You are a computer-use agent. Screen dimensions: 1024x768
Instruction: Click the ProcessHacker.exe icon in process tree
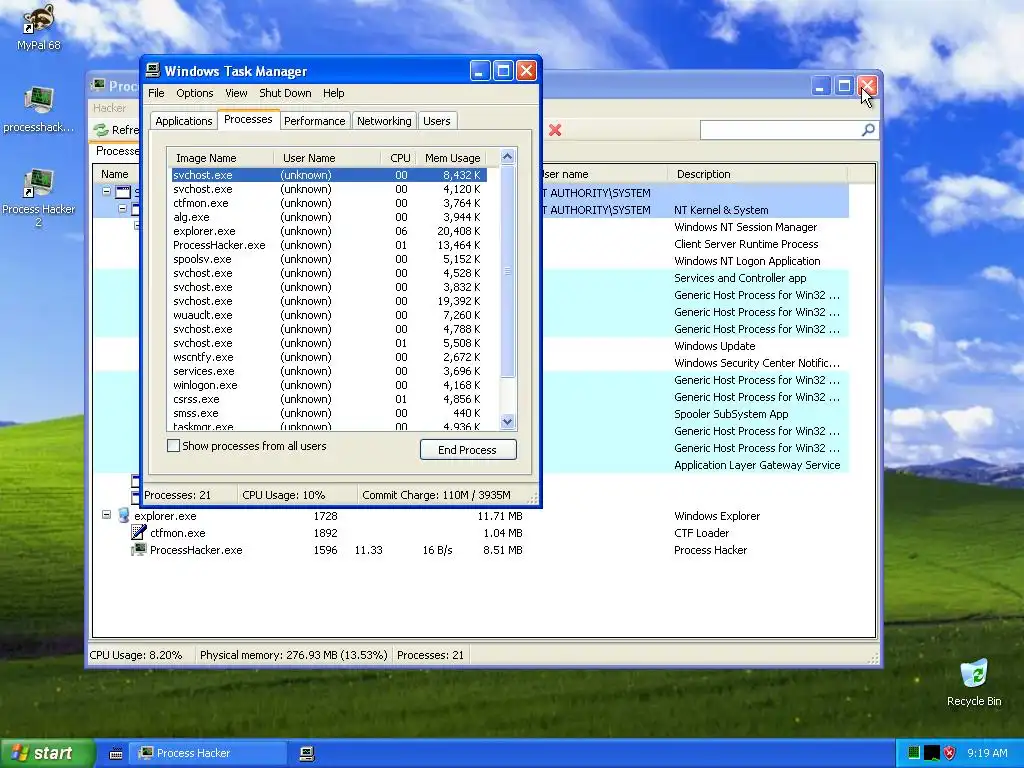point(139,550)
